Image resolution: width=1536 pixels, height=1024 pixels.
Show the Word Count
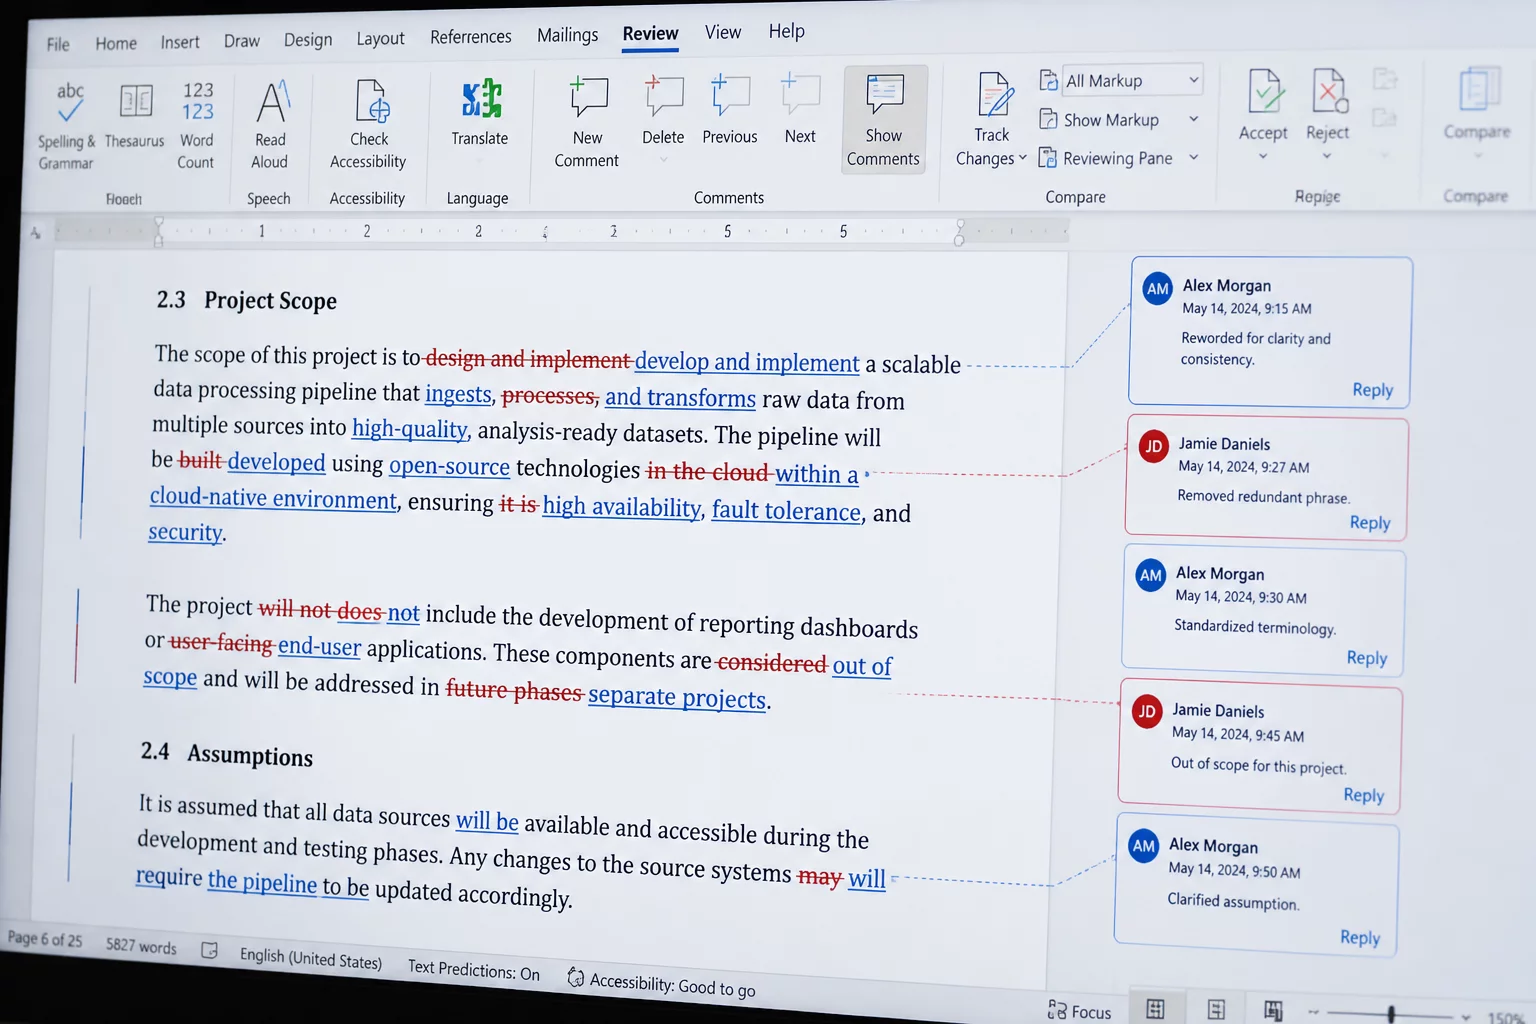pyautogui.click(x=197, y=126)
